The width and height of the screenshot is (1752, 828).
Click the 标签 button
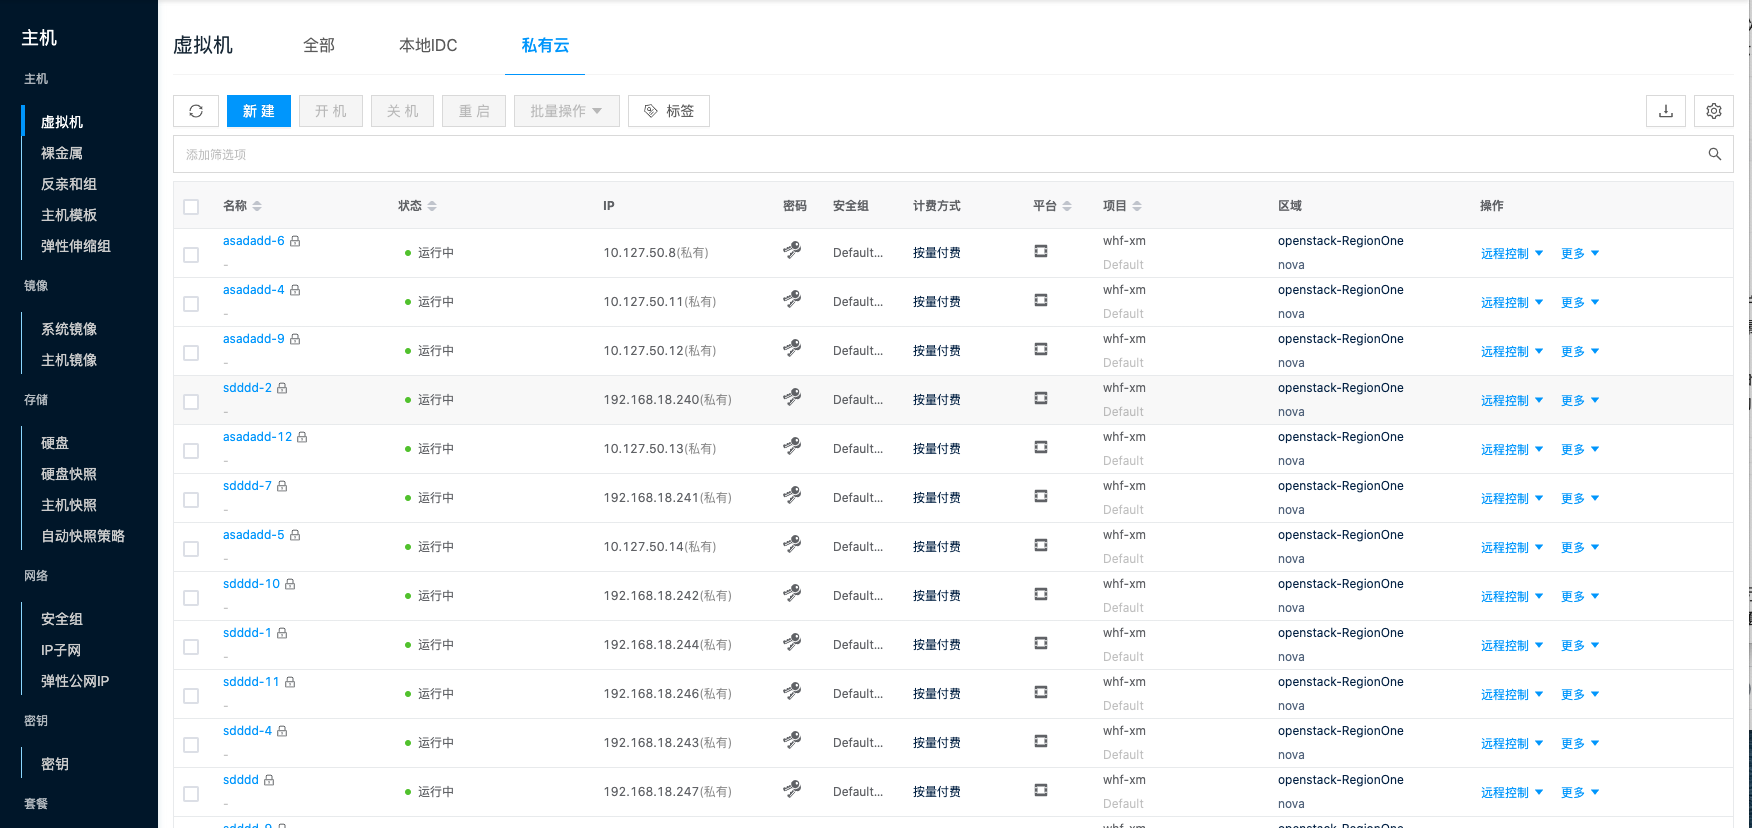(x=669, y=111)
